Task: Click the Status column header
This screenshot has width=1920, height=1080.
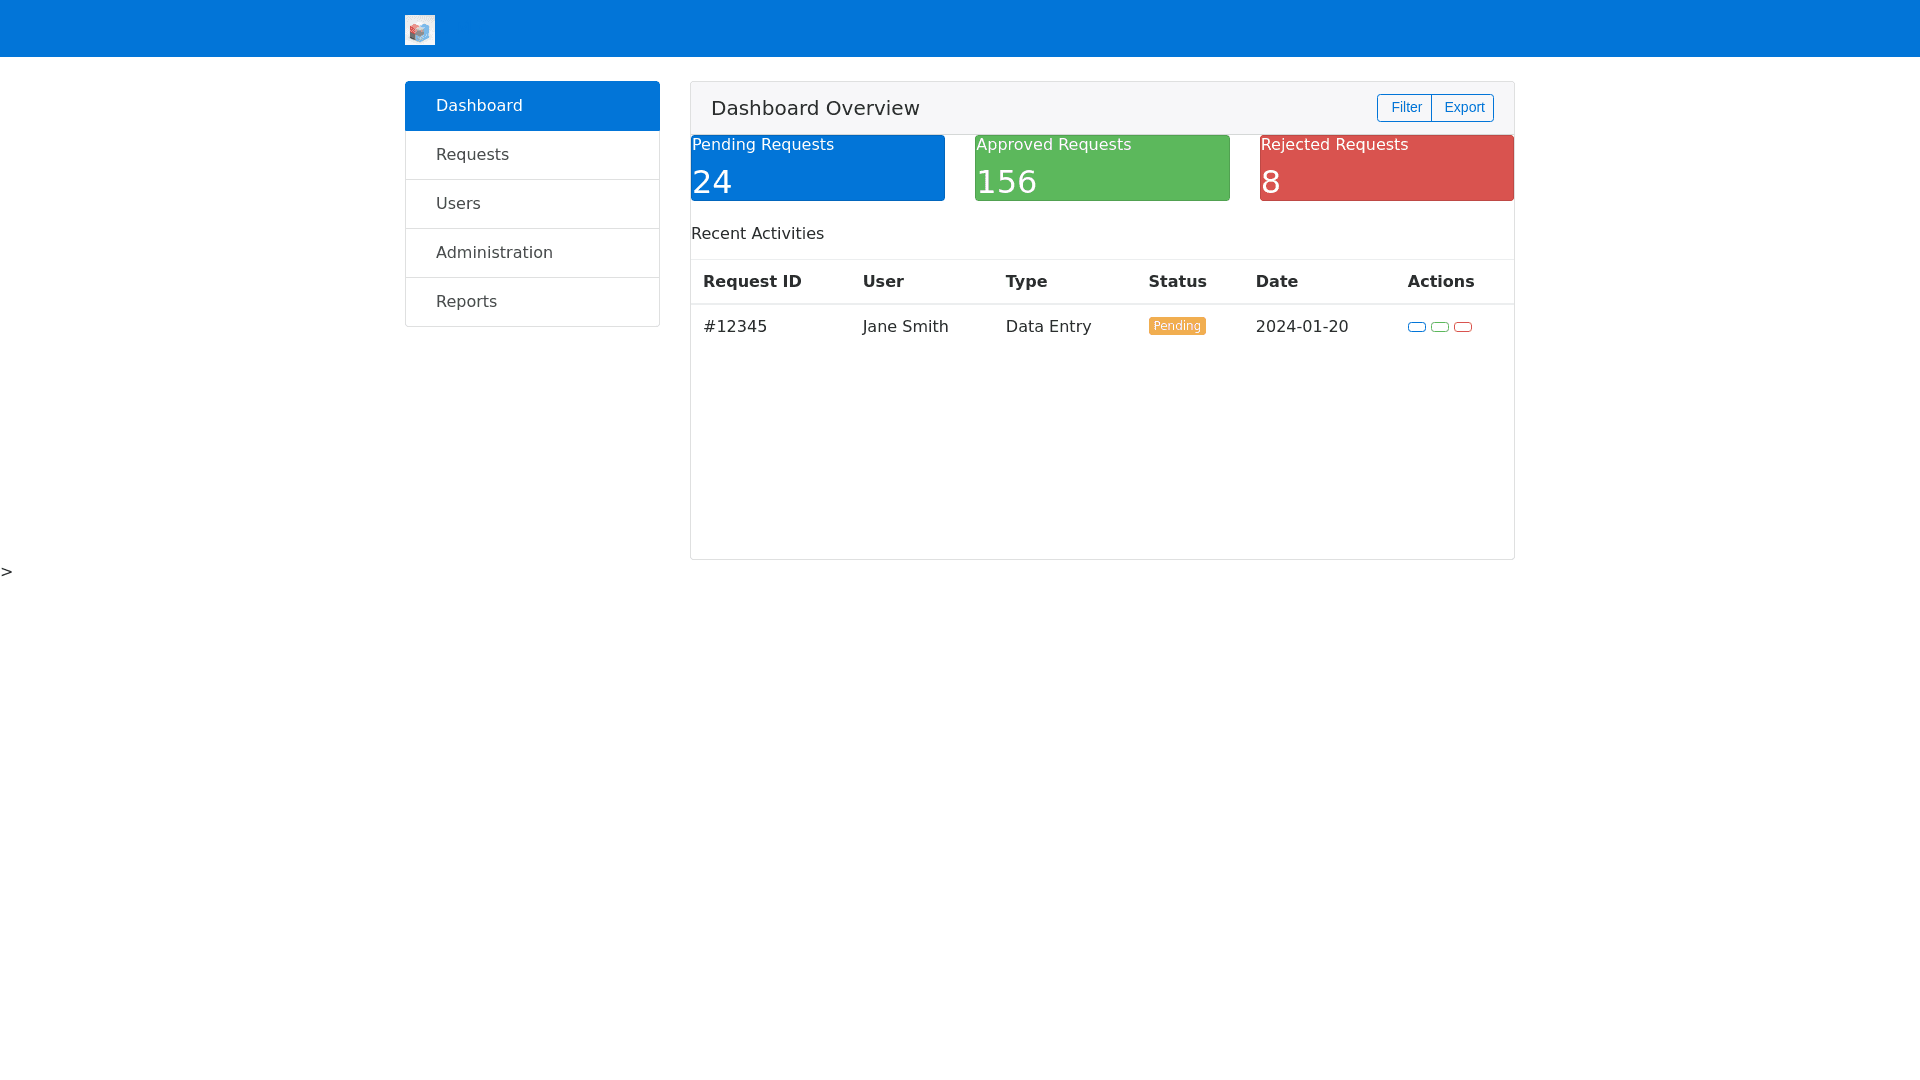Action: pos(1177,282)
